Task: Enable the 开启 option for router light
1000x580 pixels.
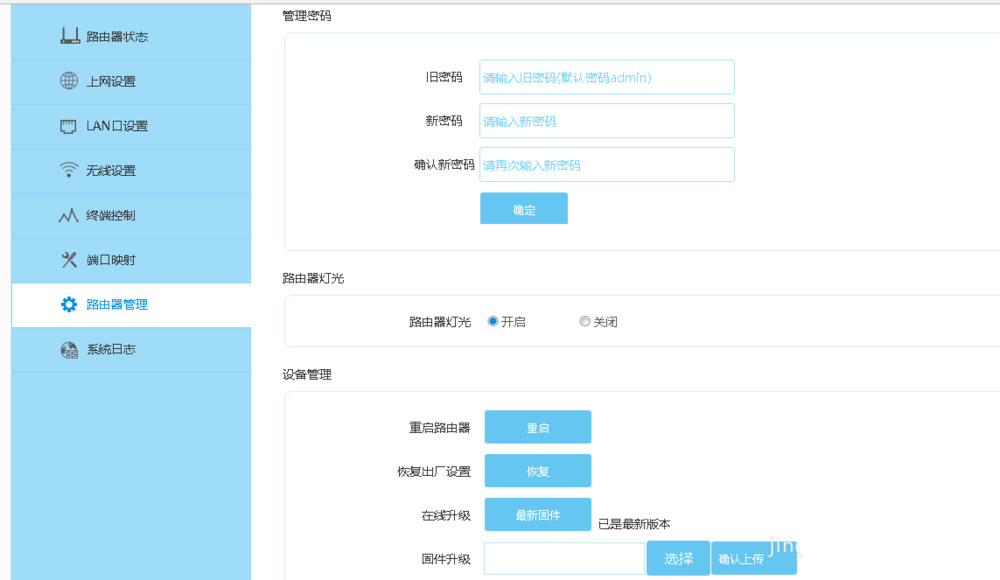Action: [492, 320]
